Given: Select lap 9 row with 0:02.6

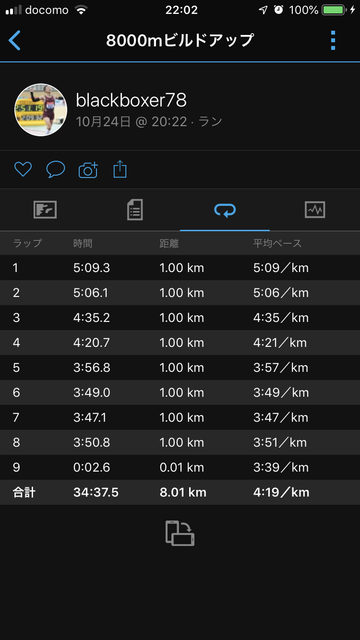Looking at the screenshot, I should click(x=180, y=467).
